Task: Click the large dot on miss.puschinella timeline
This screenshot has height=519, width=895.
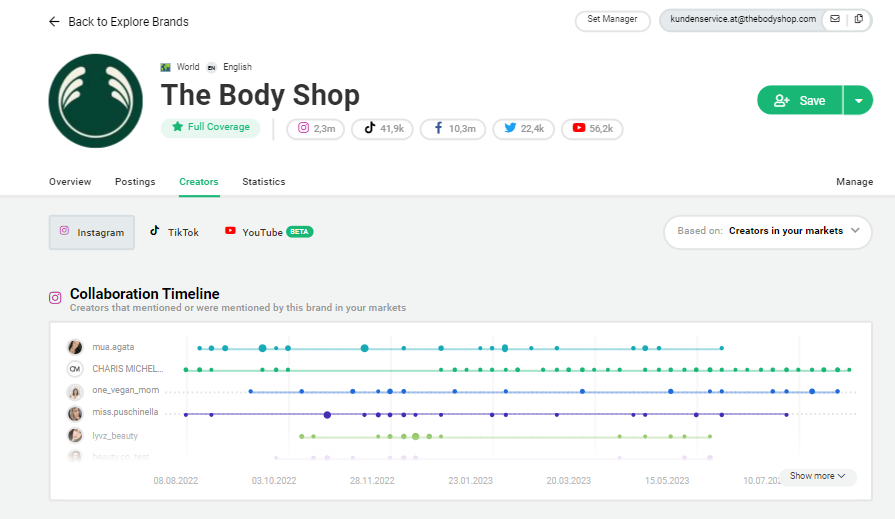Action: tap(327, 415)
